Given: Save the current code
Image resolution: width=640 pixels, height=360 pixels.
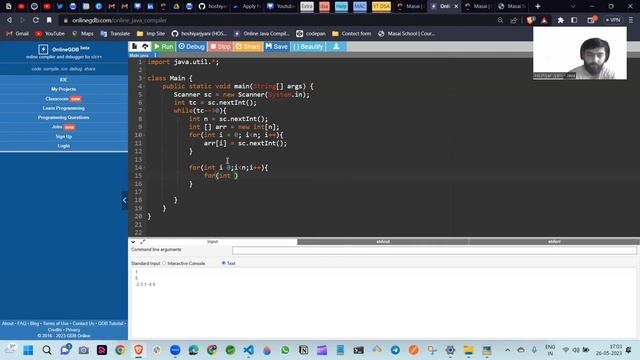Looking at the screenshot, I should point(276,47).
